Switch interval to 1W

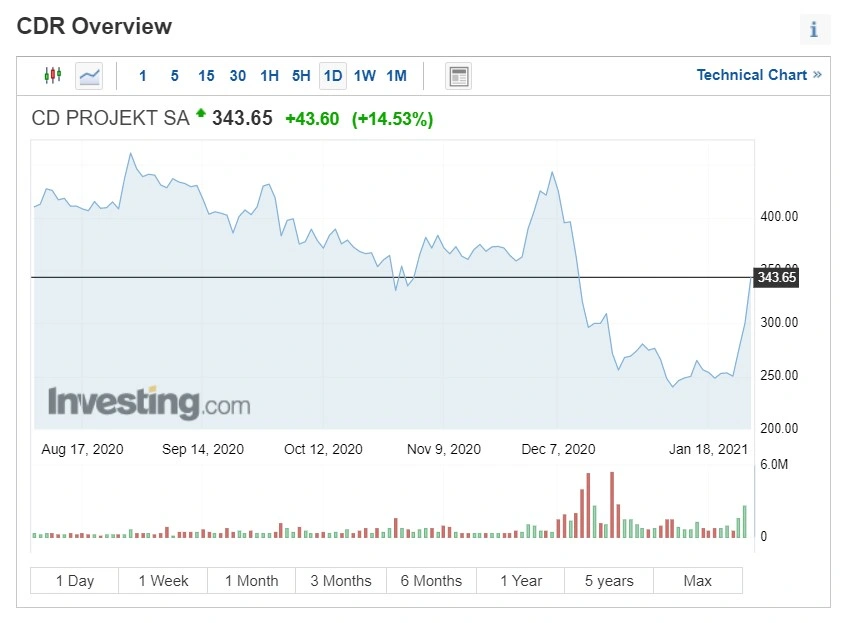pyautogui.click(x=365, y=76)
